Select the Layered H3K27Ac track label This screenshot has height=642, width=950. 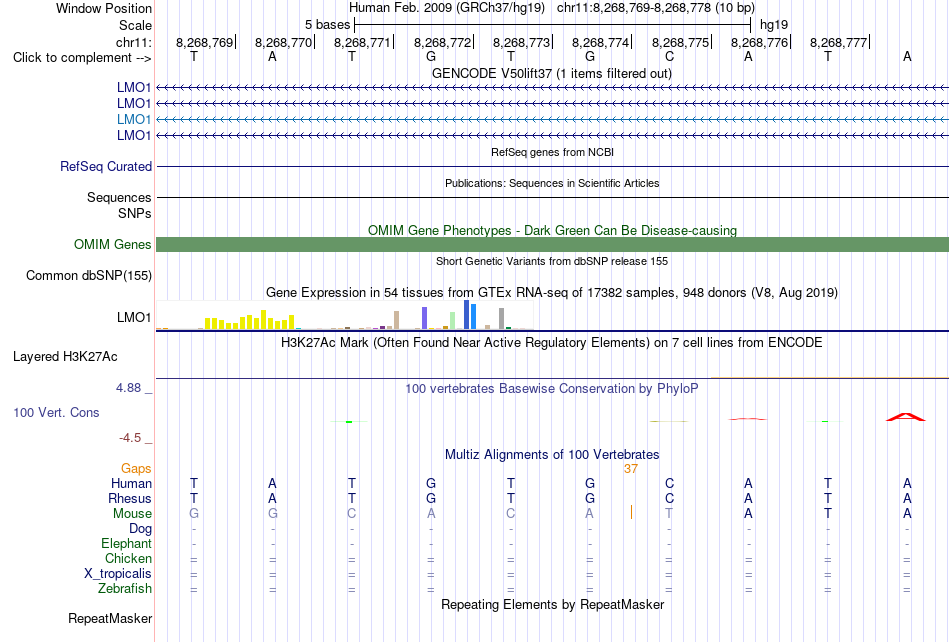pos(65,357)
